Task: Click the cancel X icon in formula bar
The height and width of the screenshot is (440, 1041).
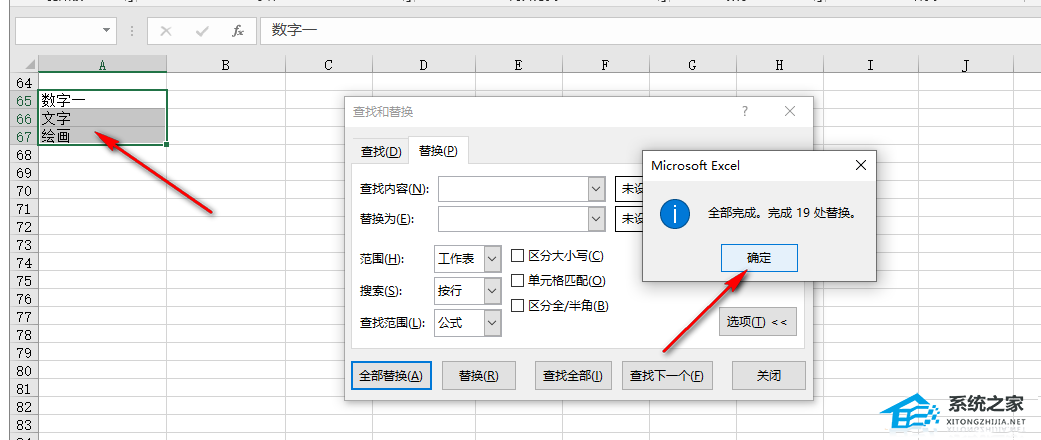Action: (x=166, y=31)
